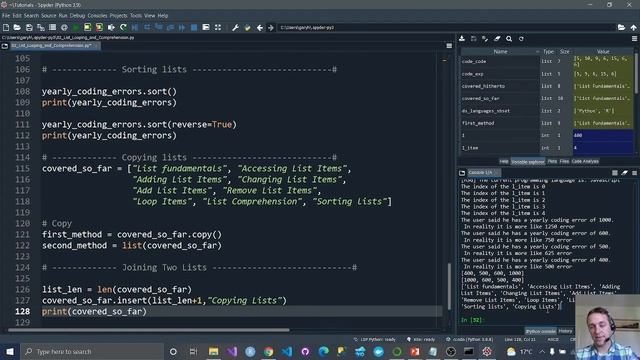Image resolution: width=640 pixels, height=360 pixels.
Task: Stop debugging blue square icon
Action: pos(194,27)
